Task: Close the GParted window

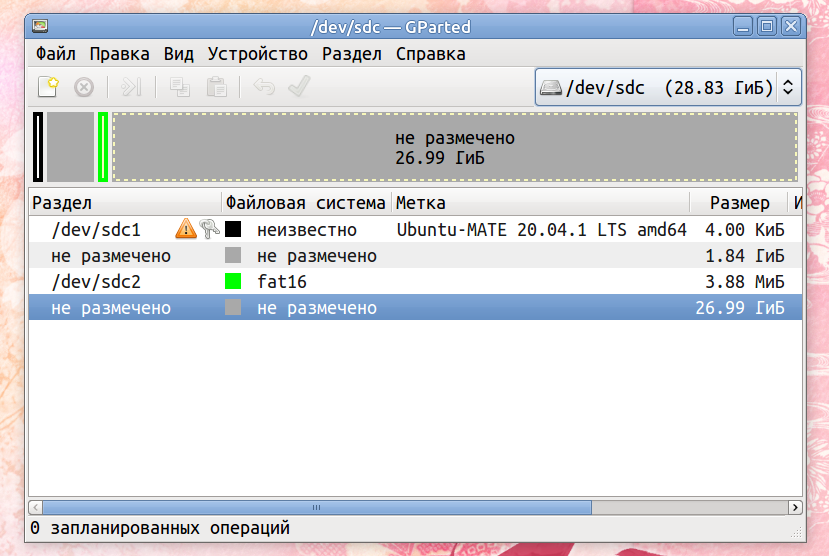Action: [x=791, y=26]
